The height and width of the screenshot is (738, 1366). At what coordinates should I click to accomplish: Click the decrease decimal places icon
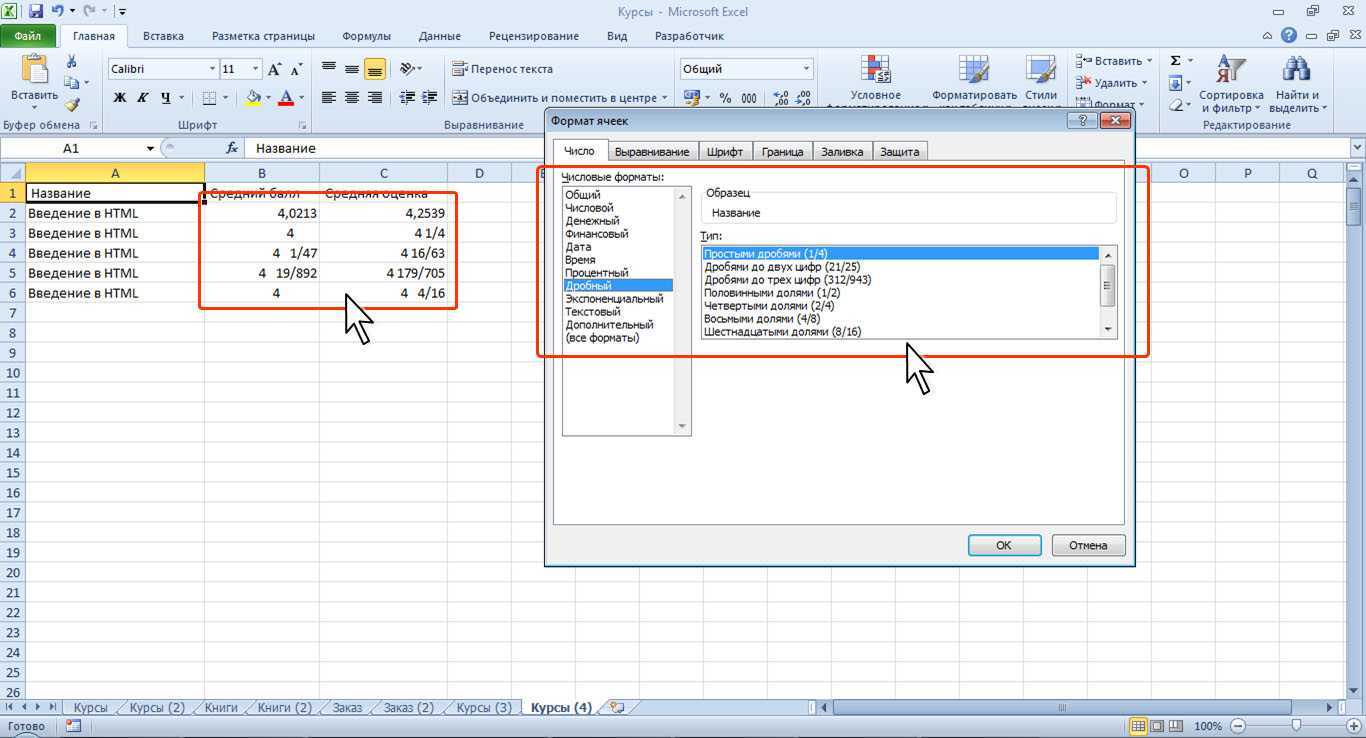tap(804, 98)
